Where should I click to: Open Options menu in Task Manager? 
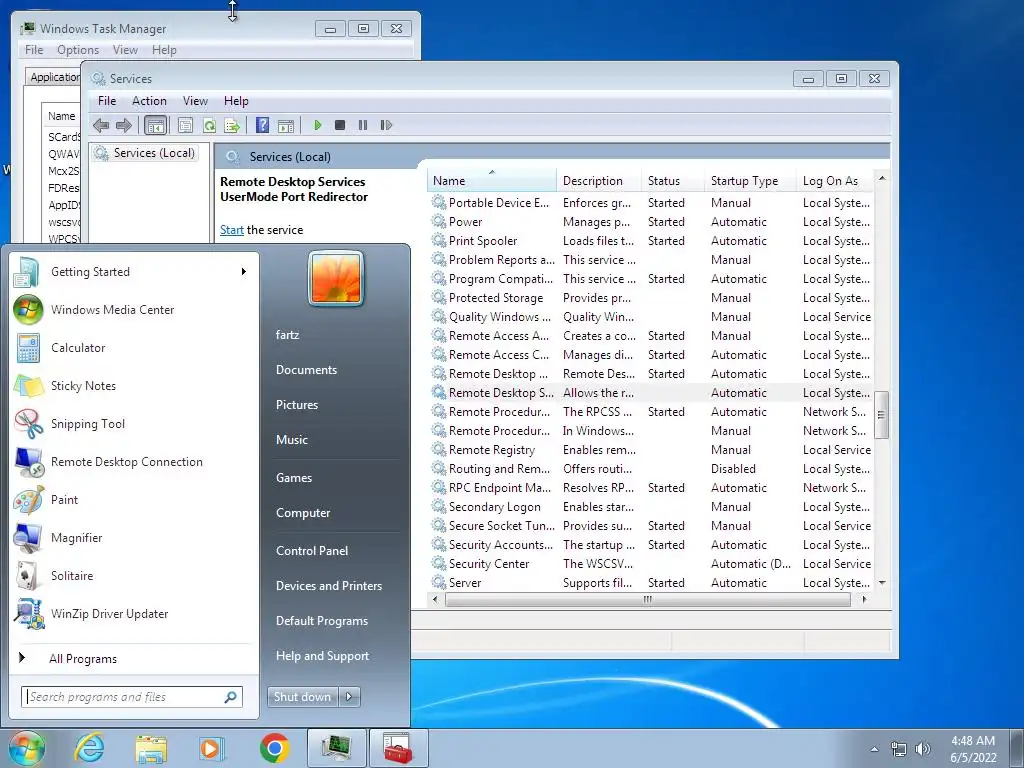click(x=78, y=50)
